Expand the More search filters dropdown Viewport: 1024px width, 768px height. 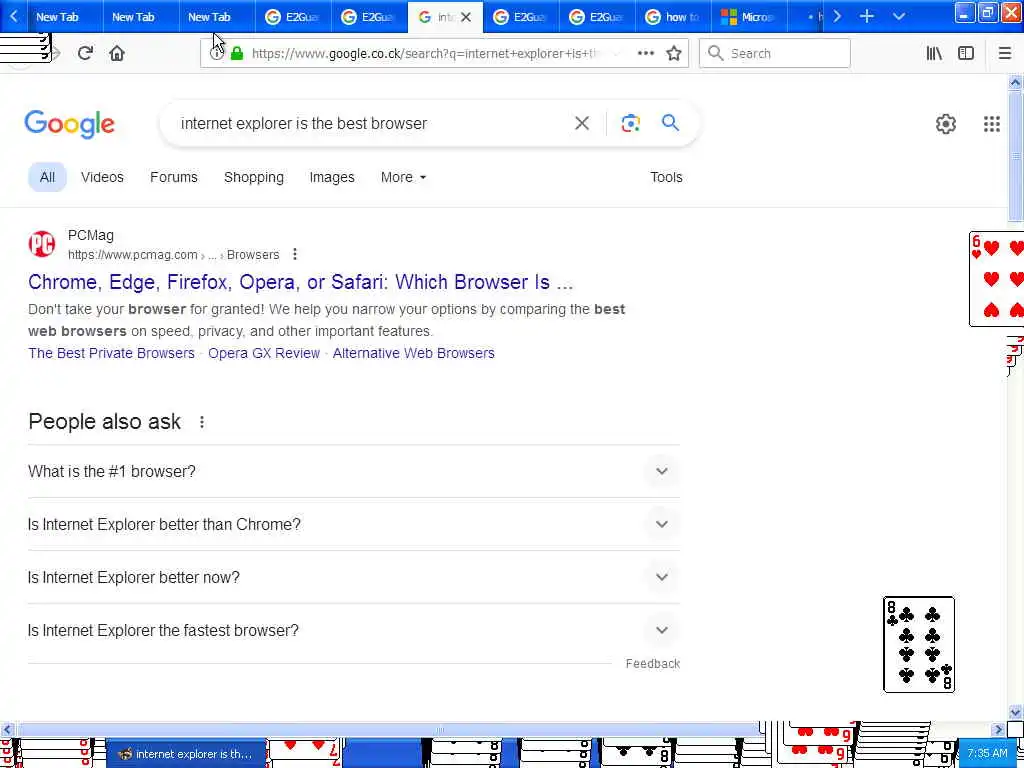click(403, 177)
